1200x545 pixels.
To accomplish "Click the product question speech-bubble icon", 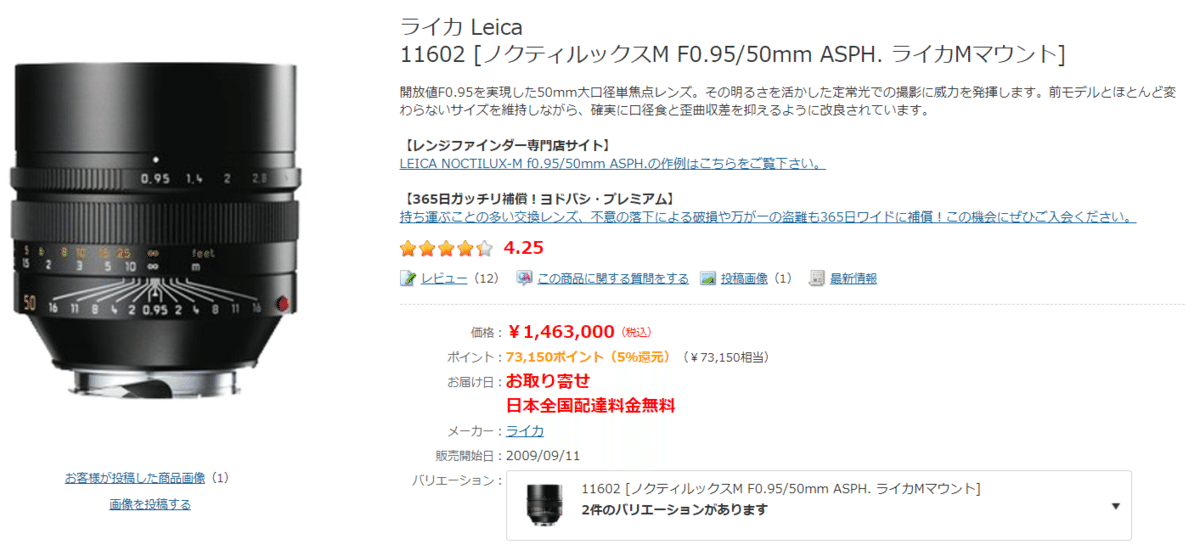I will 524,278.
